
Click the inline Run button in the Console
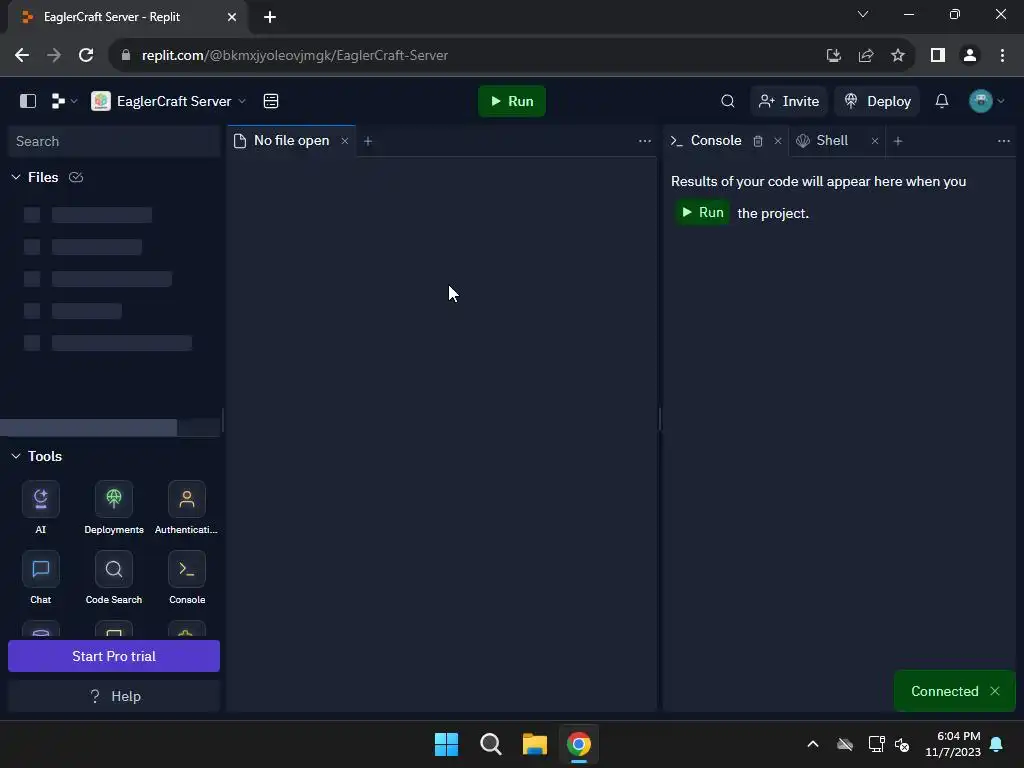[702, 212]
